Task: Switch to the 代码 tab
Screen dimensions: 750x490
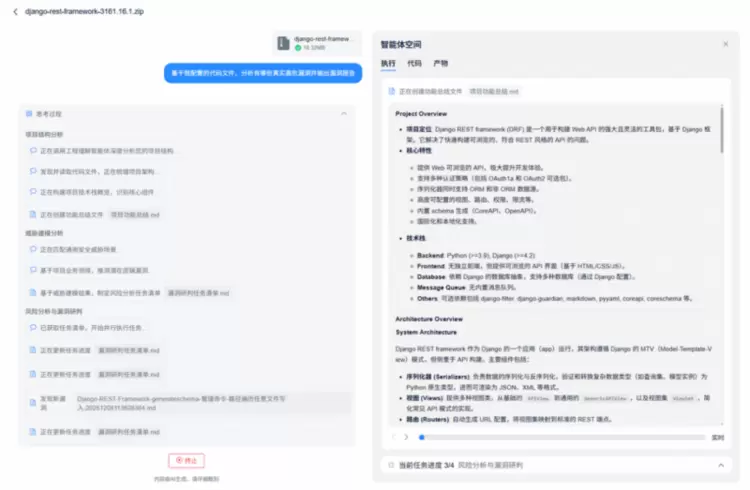Action: tap(414, 63)
